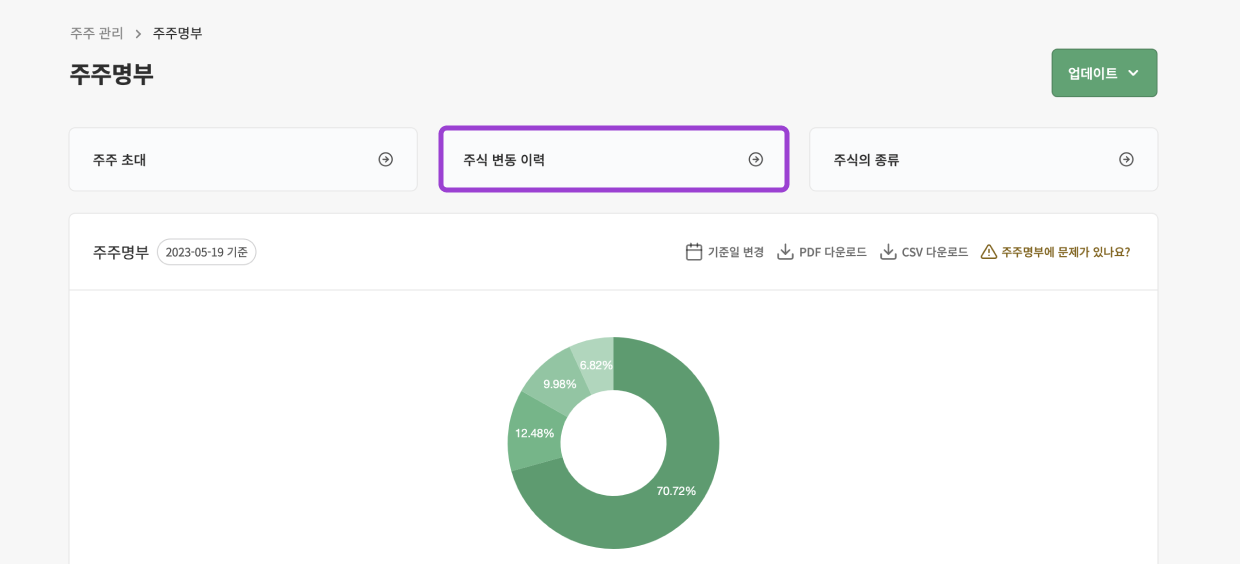
Task: Click the 2023-05-19 기준 date badge
Action: pyautogui.click(x=206, y=252)
